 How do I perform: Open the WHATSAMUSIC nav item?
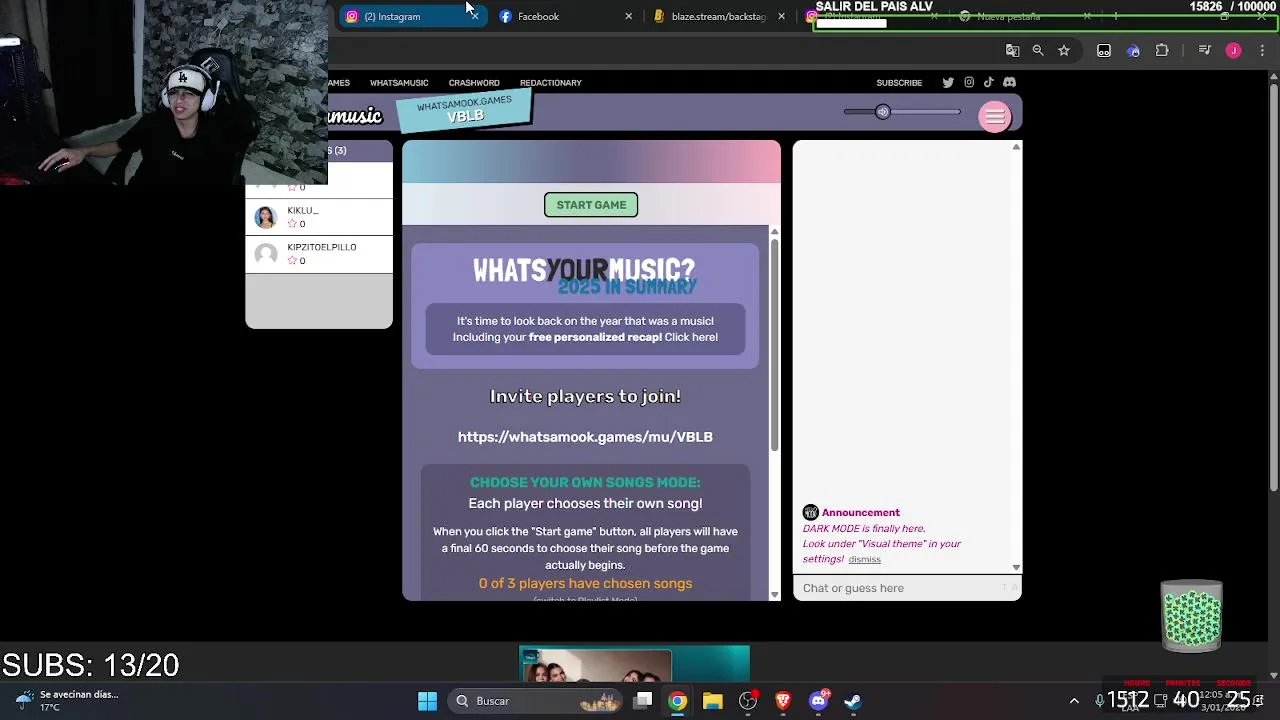pos(399,83)
